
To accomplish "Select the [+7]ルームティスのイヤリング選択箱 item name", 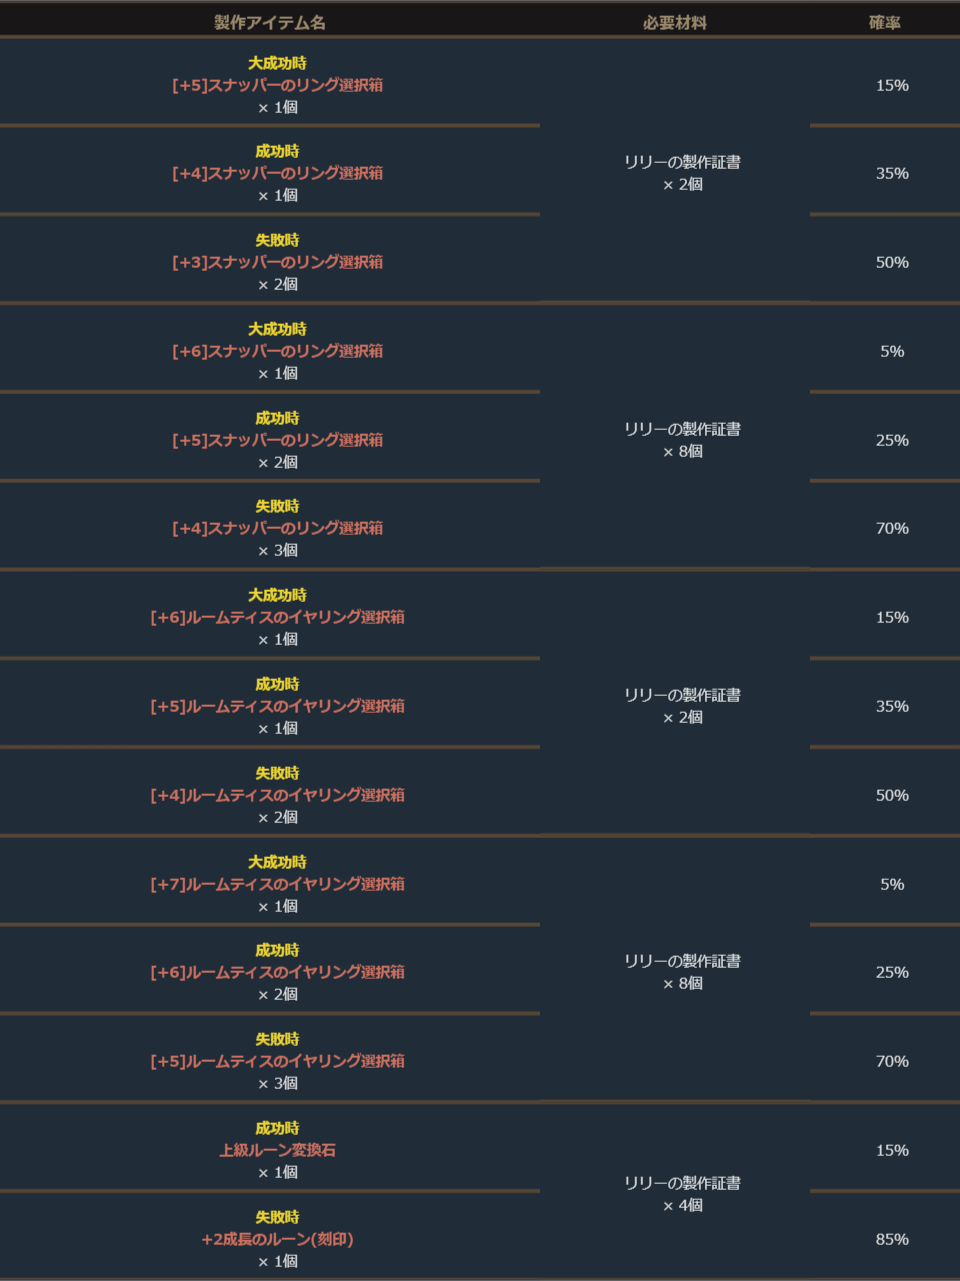I will pyautogui.click(x=277, y=884).
